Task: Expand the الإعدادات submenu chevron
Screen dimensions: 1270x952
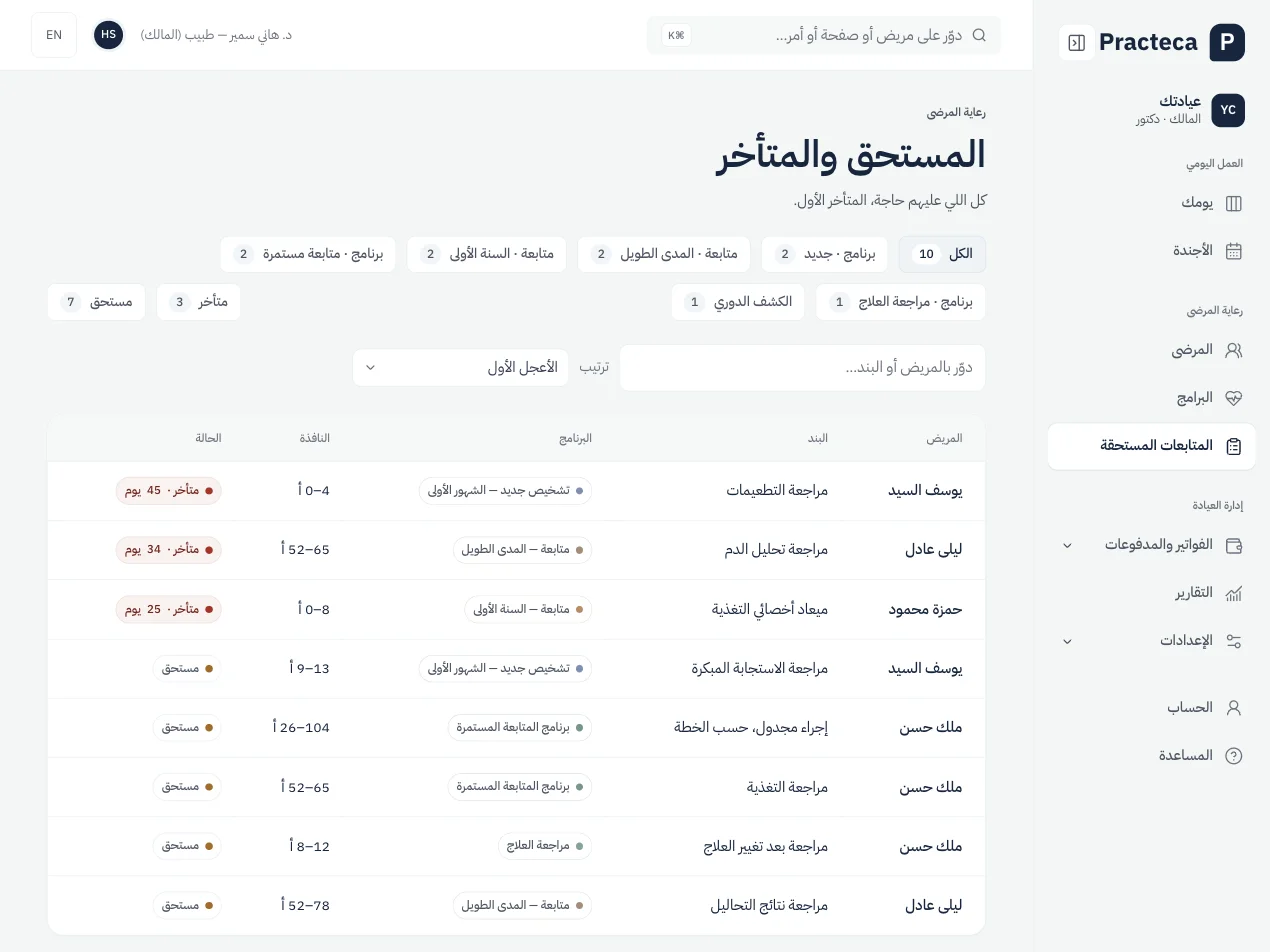Action: pos(1067,641)
